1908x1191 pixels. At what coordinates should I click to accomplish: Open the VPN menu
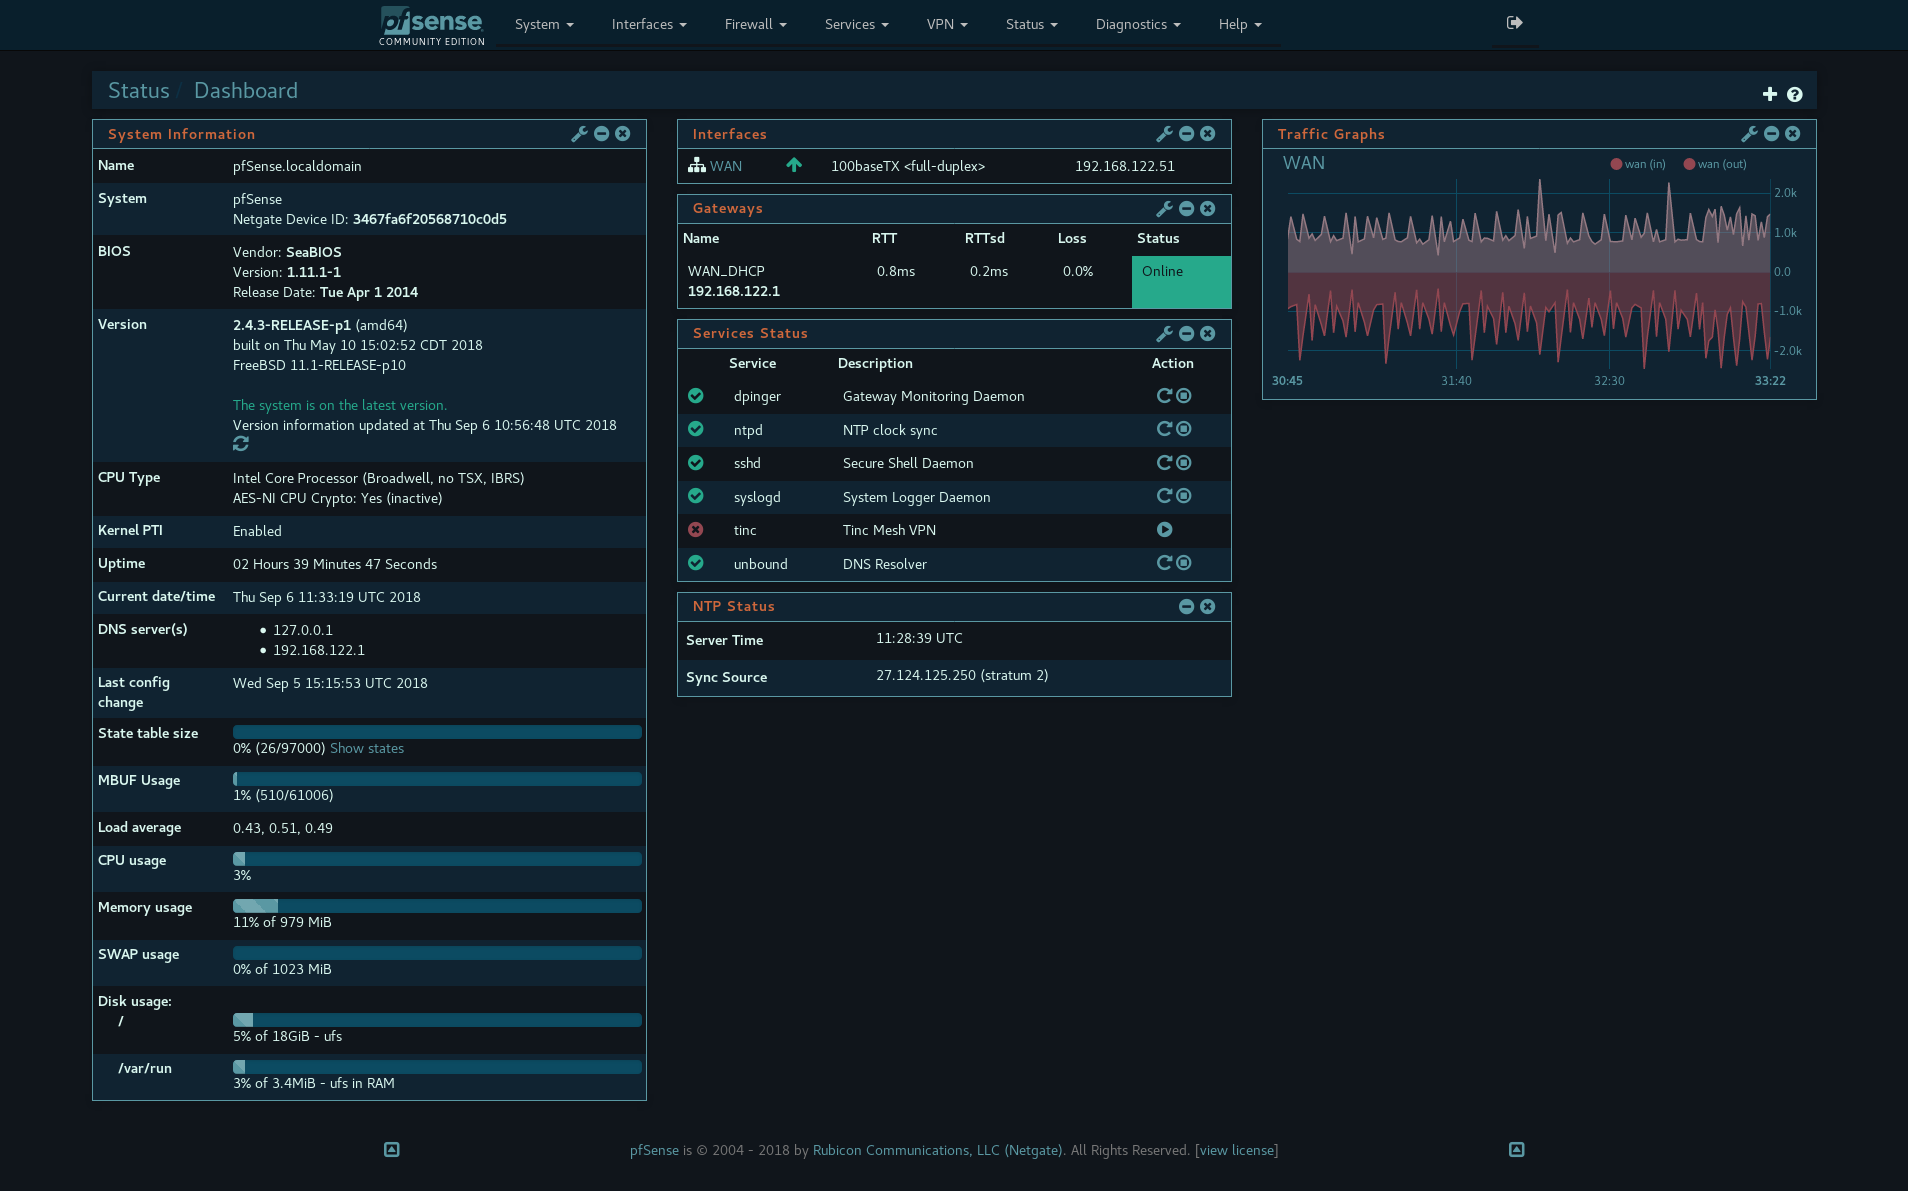[x=947, y=24]
